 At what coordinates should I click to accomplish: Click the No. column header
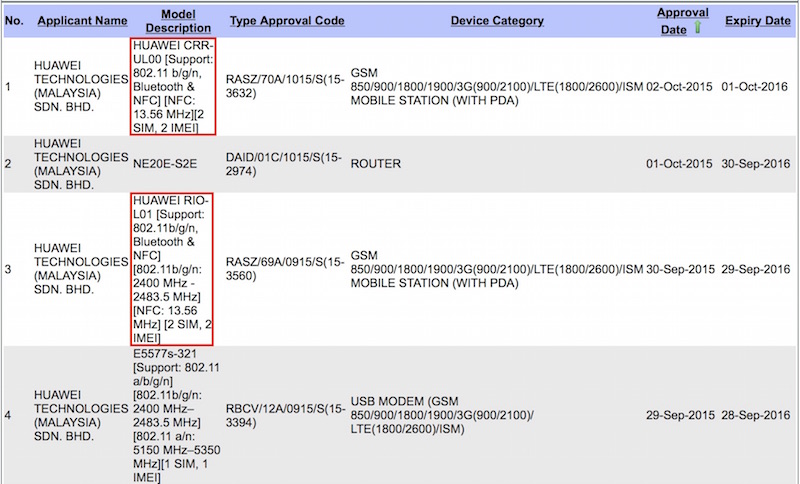pyautogui.click(x=14, y=21)
